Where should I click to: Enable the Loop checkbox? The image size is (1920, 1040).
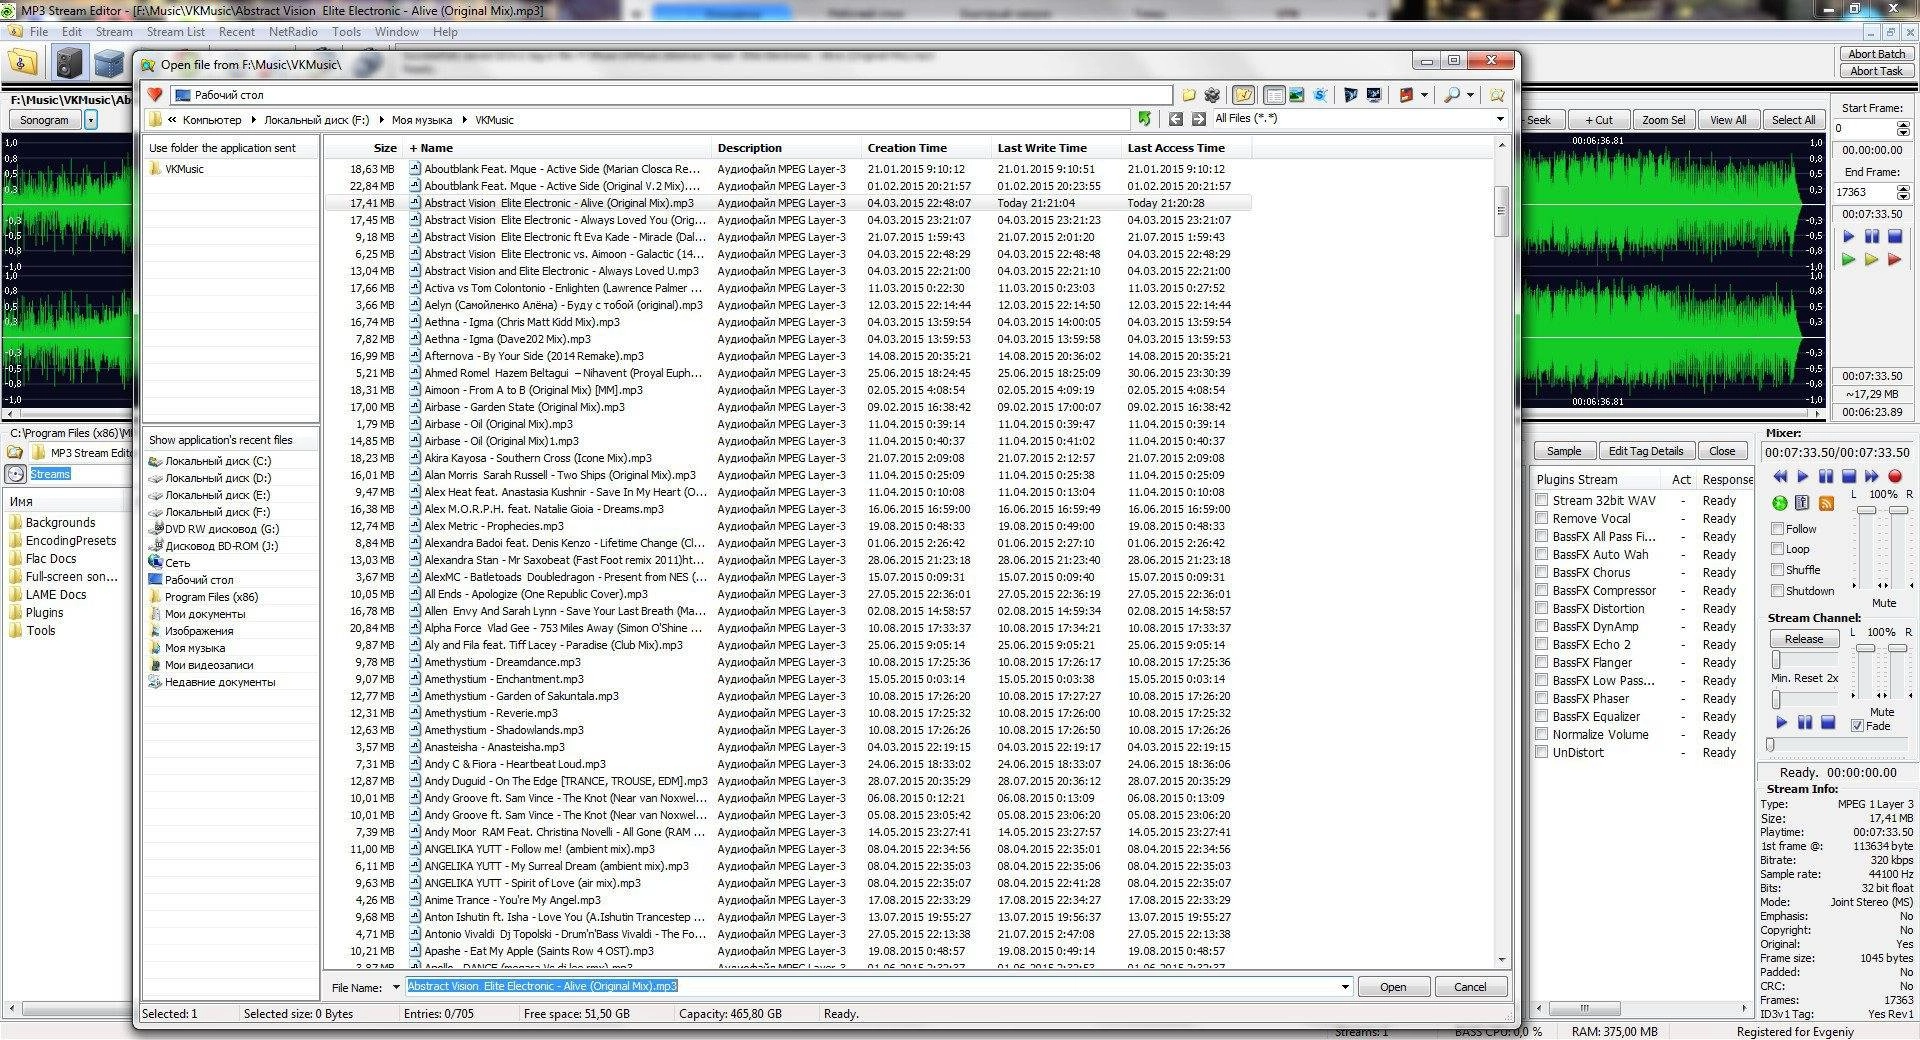tap(1778, 549)
